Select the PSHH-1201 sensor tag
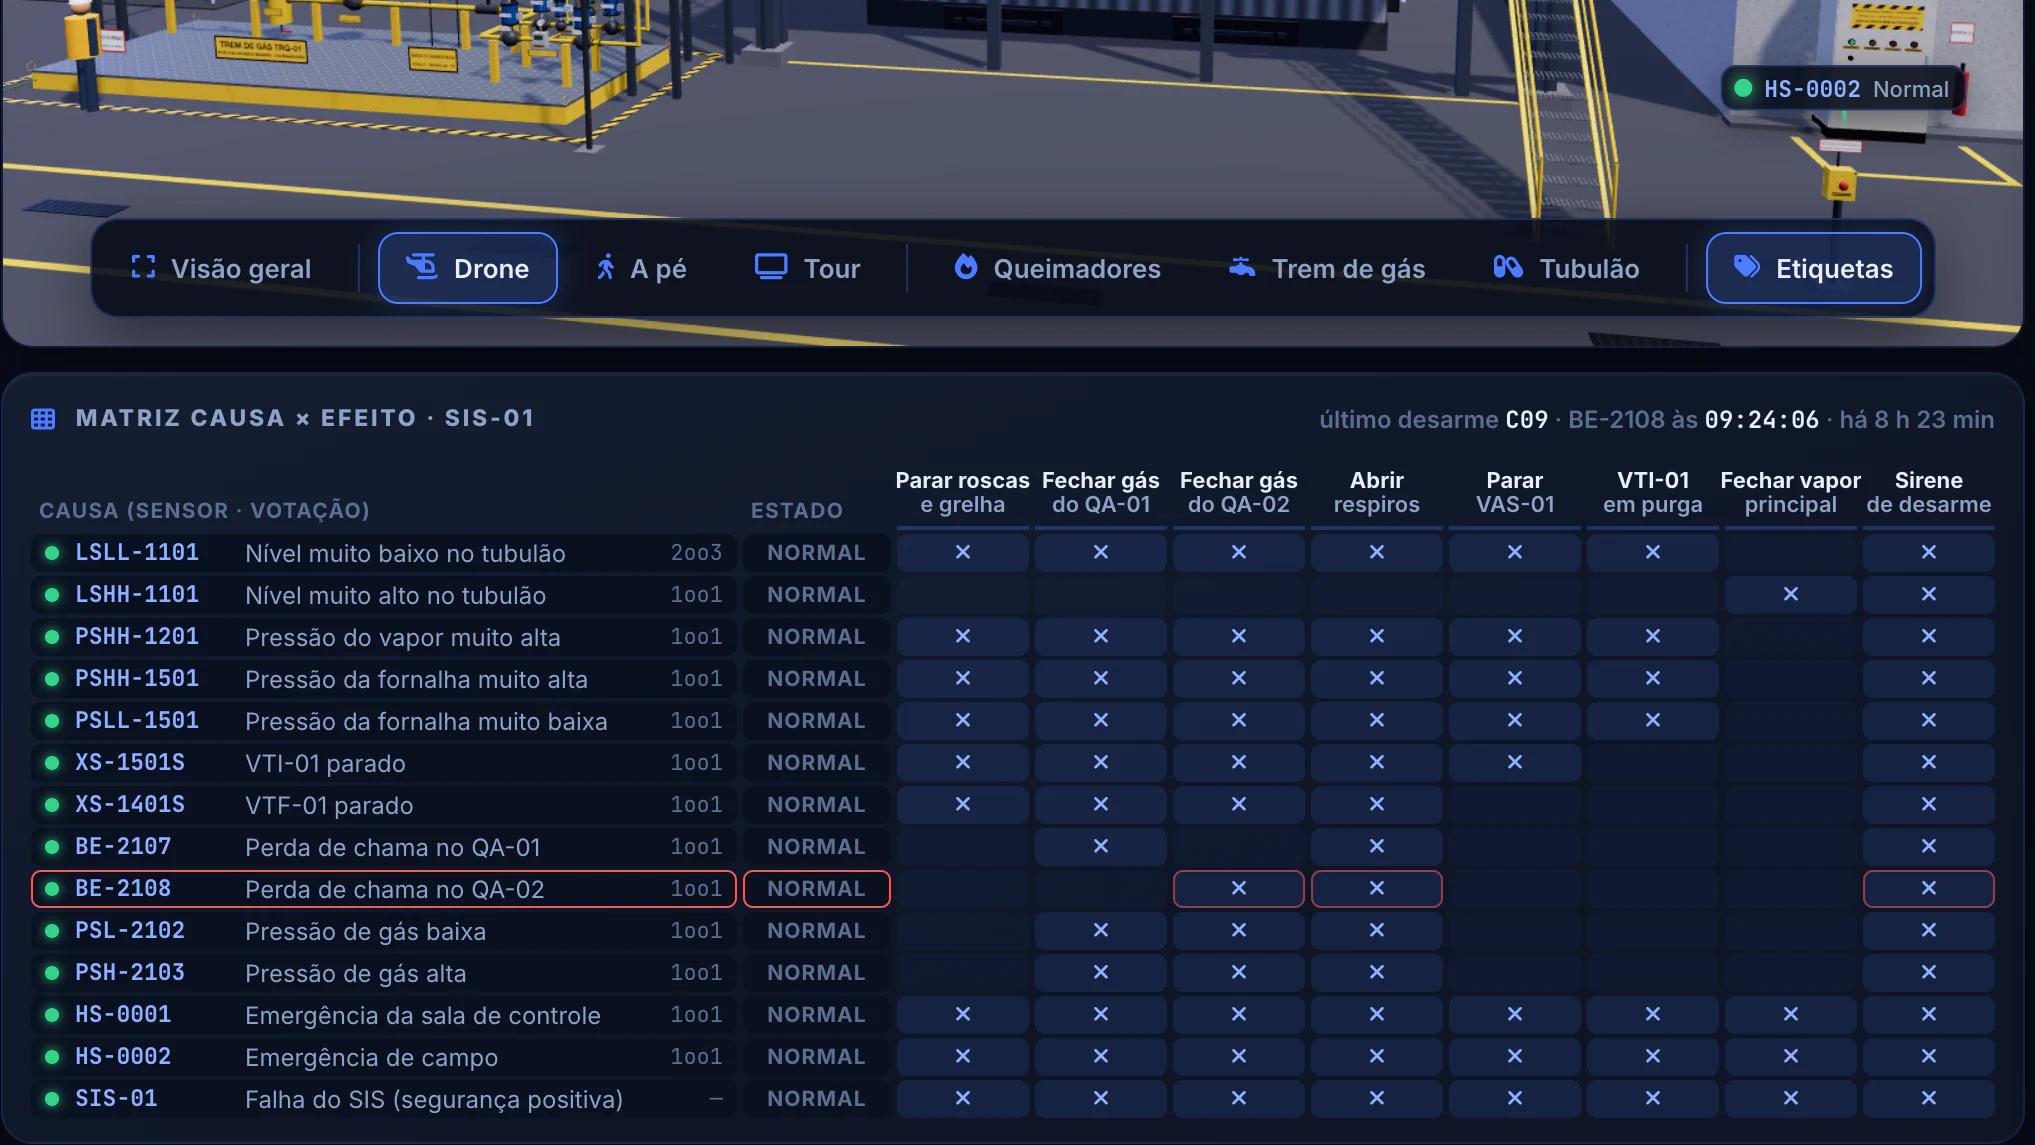This screenshot has height=1145, width=2035. 137,636
